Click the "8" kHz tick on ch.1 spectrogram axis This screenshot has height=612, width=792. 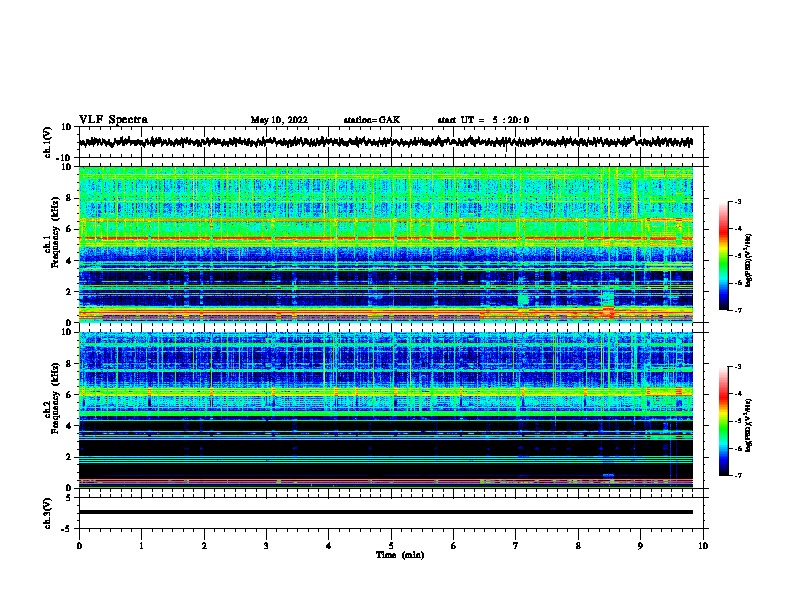coord(69,198)
